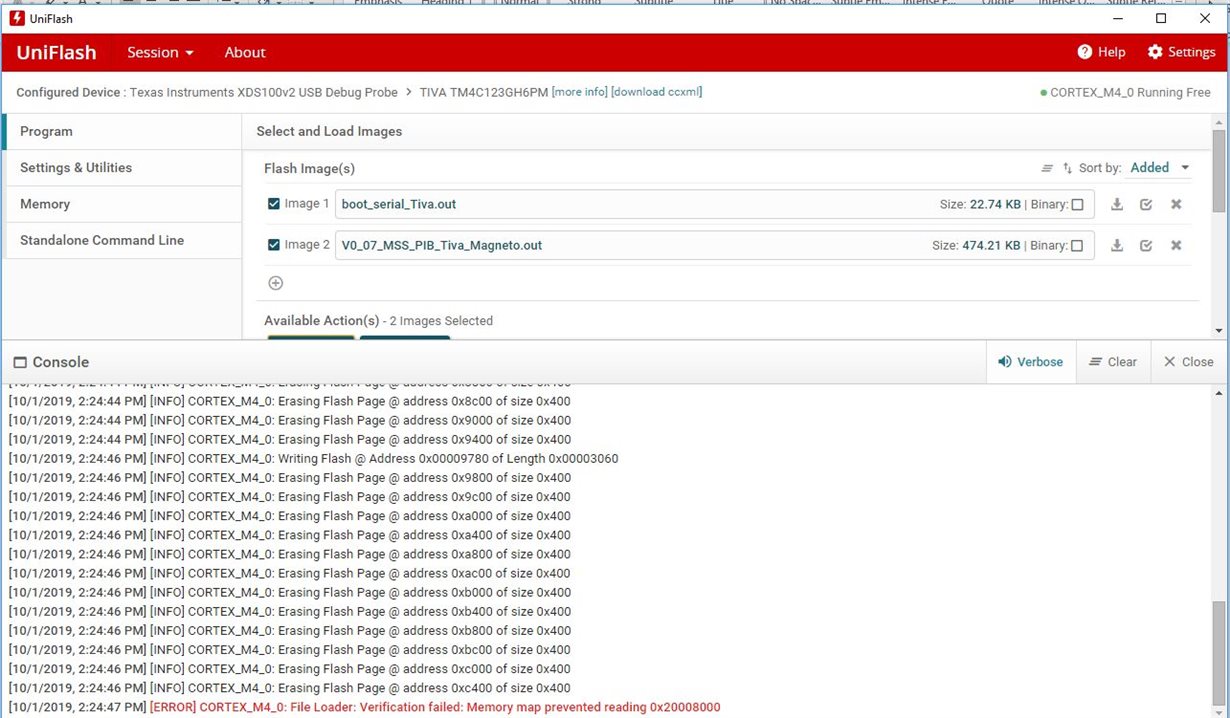Open Help from the header
1230x718 pixels.
tap(1101, 52)
